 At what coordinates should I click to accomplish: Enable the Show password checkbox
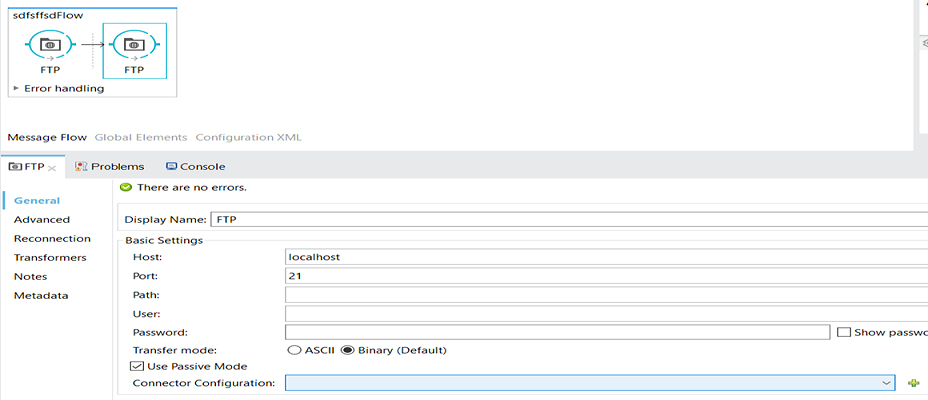pyautogui.click(x=844, y=332)
